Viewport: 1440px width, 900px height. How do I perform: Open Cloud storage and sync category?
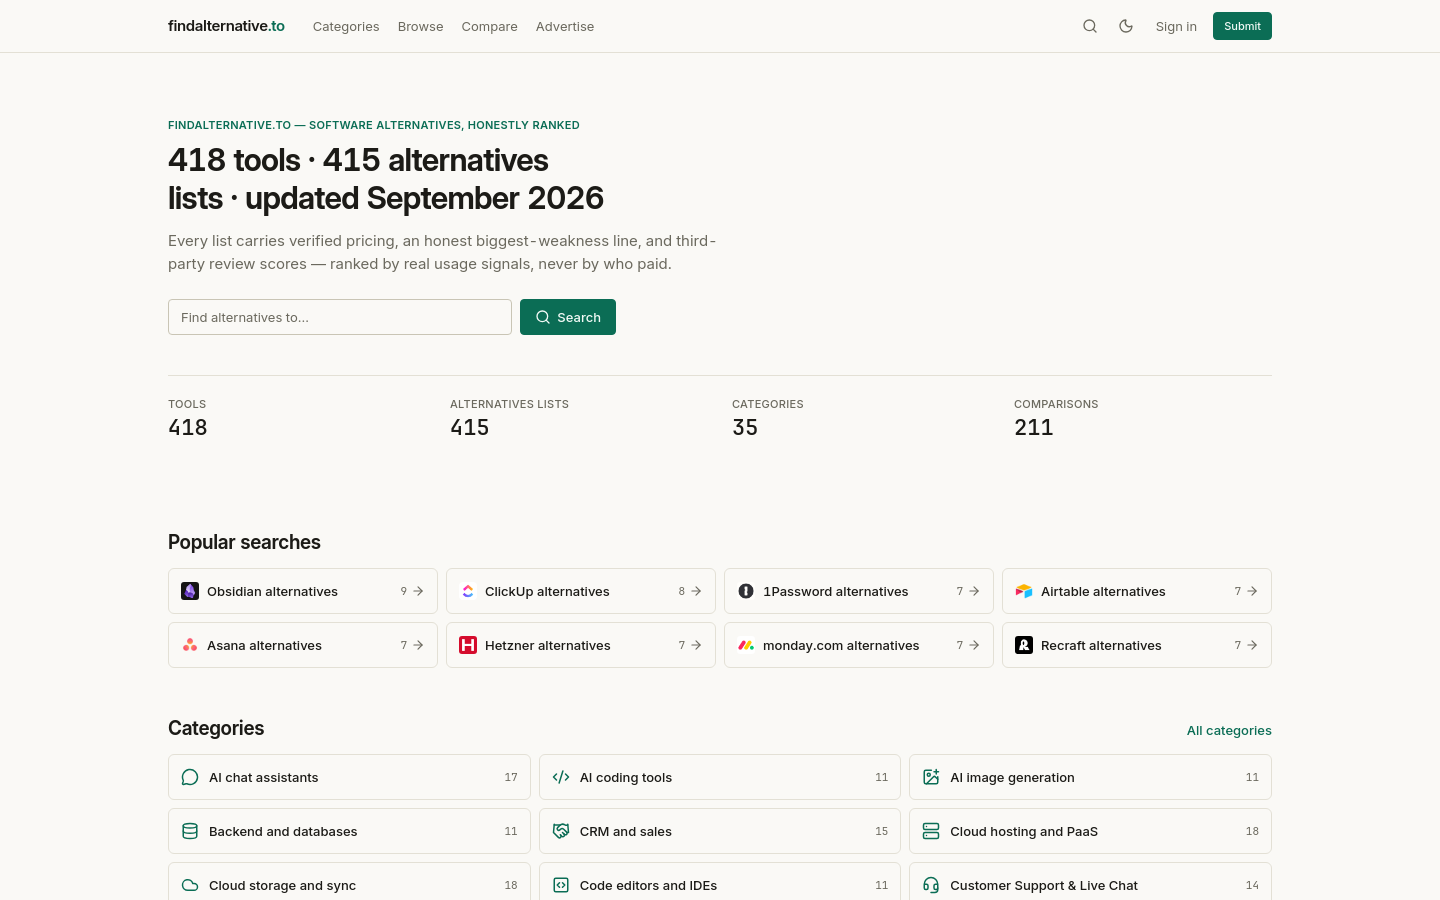pos(349,882)
